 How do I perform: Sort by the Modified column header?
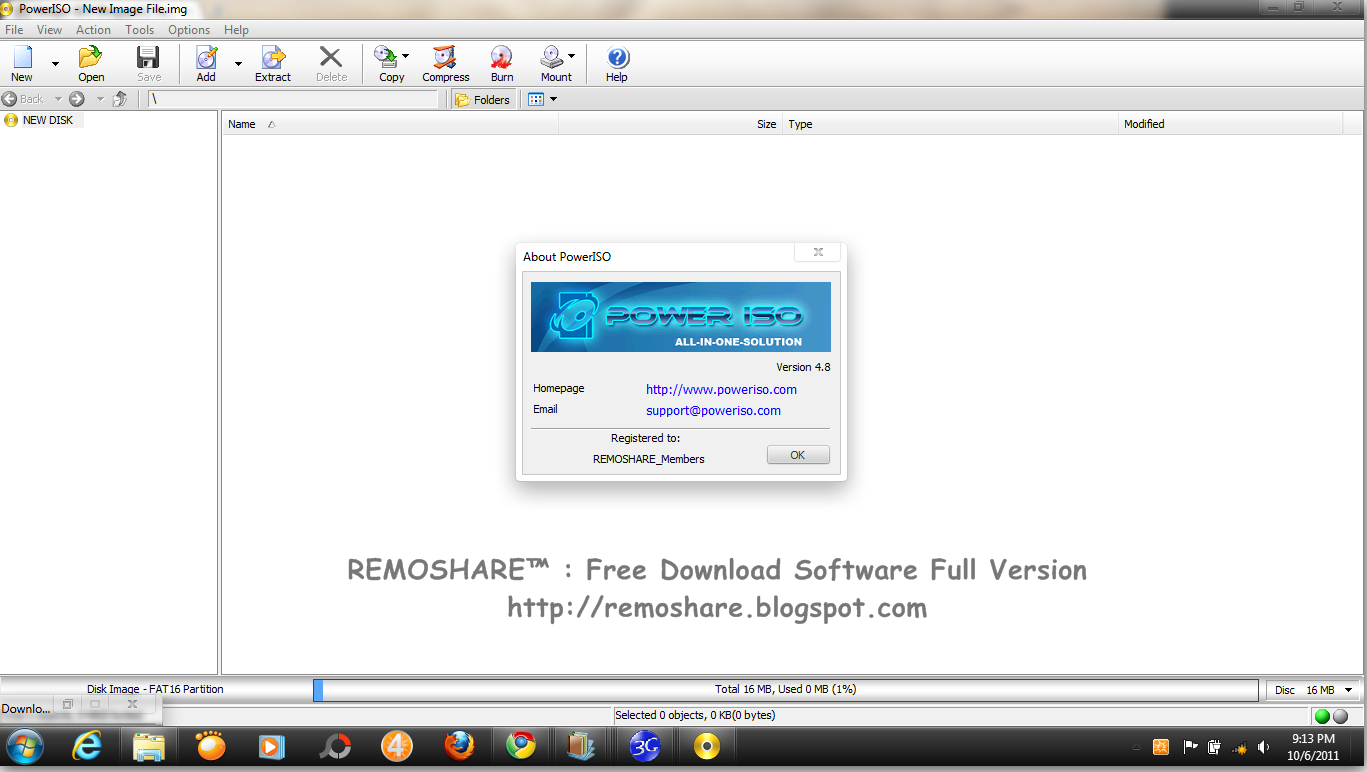(x=1230, y=124)
